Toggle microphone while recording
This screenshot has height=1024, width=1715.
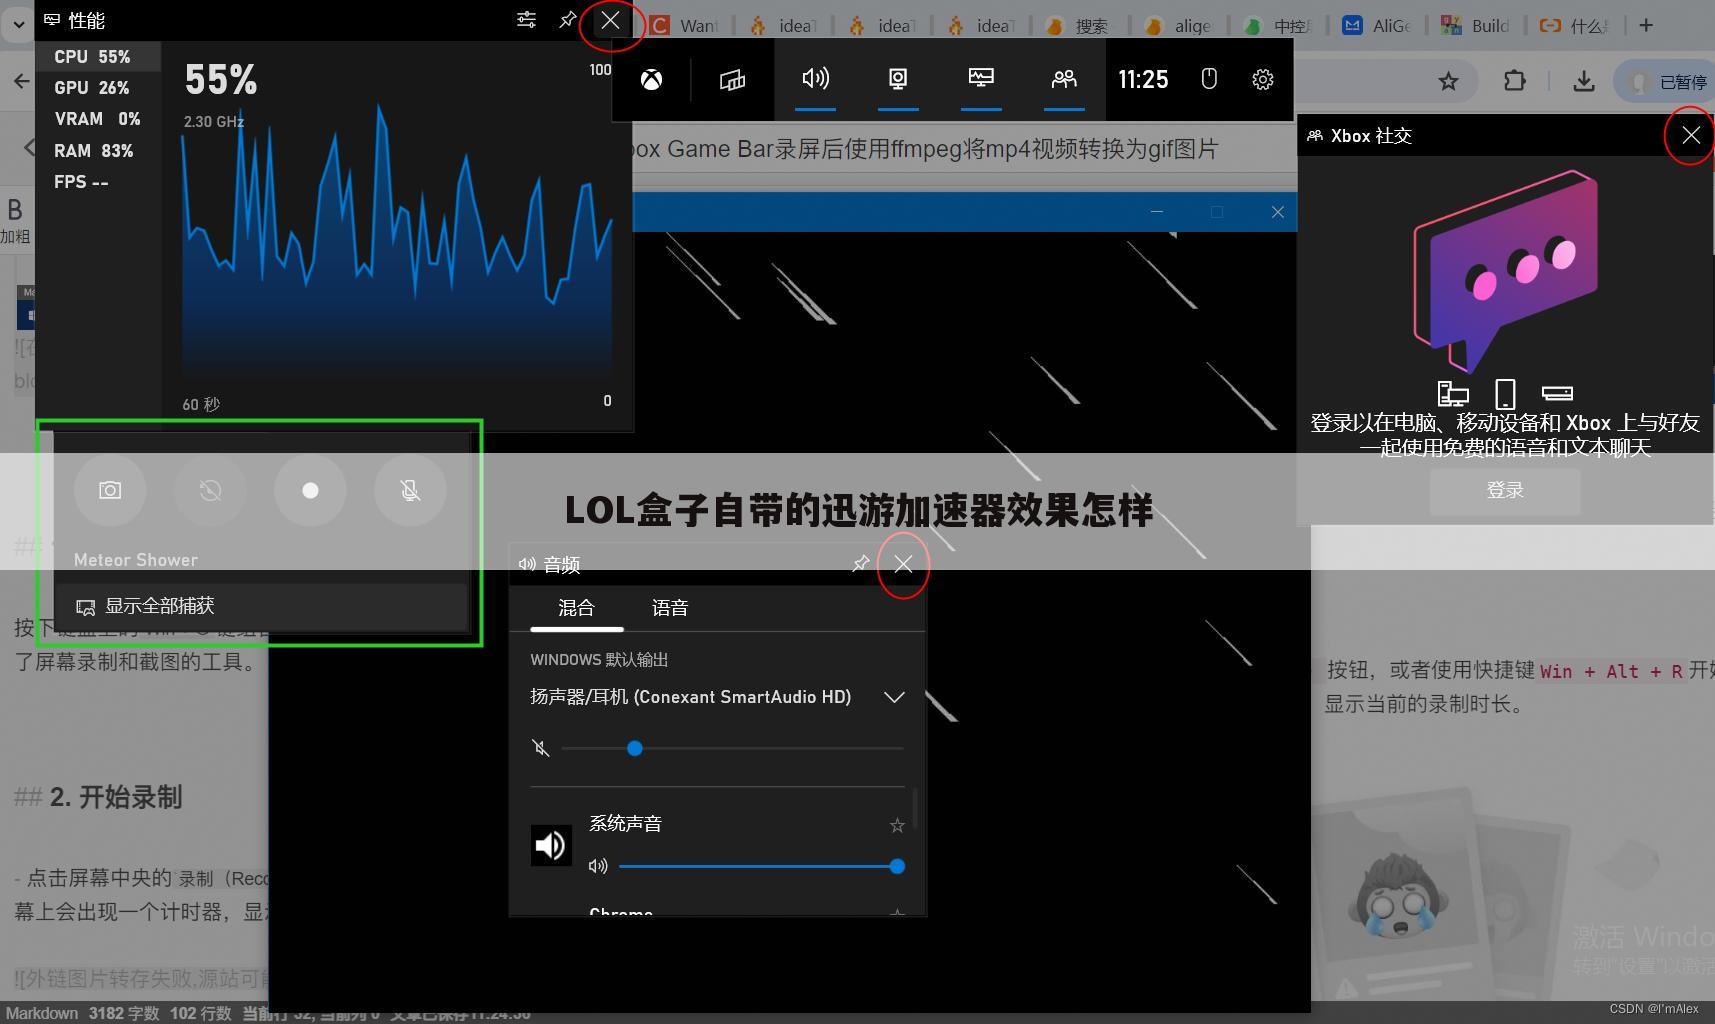tap(410, 490)
